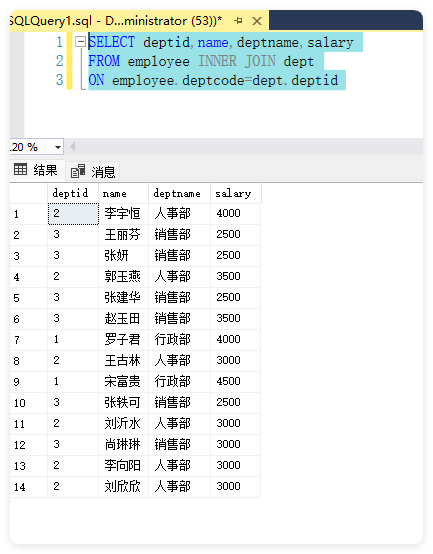Click the name cell 张轶可
Viewport: 433px width, 554px height.
pos(124,403)
